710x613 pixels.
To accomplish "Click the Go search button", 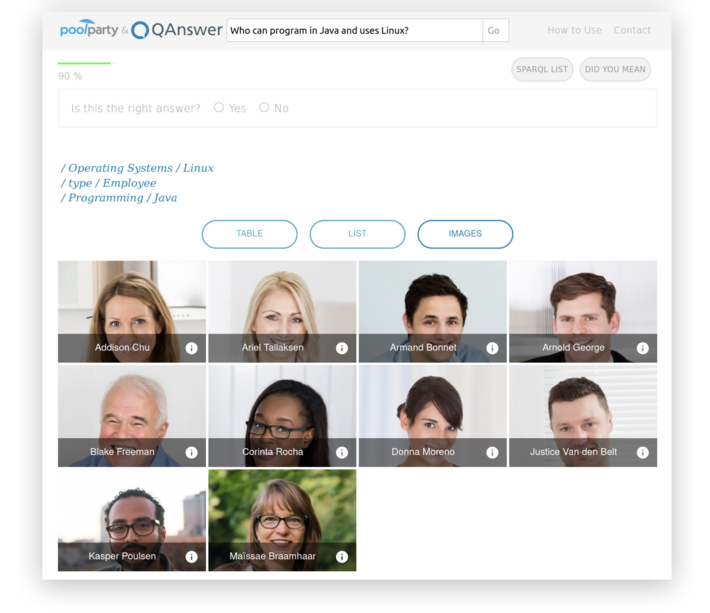I will (x=495, y=30).
